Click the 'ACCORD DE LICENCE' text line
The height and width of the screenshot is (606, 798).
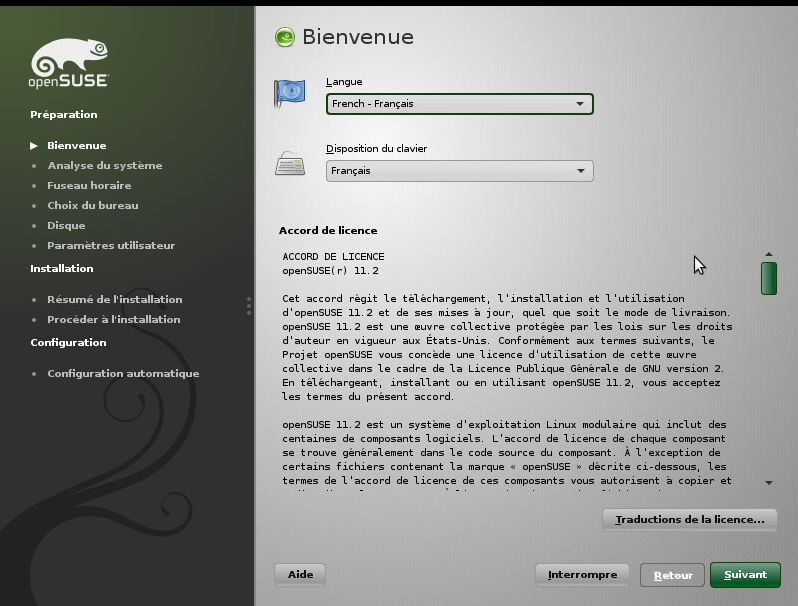tap(333, 256)
